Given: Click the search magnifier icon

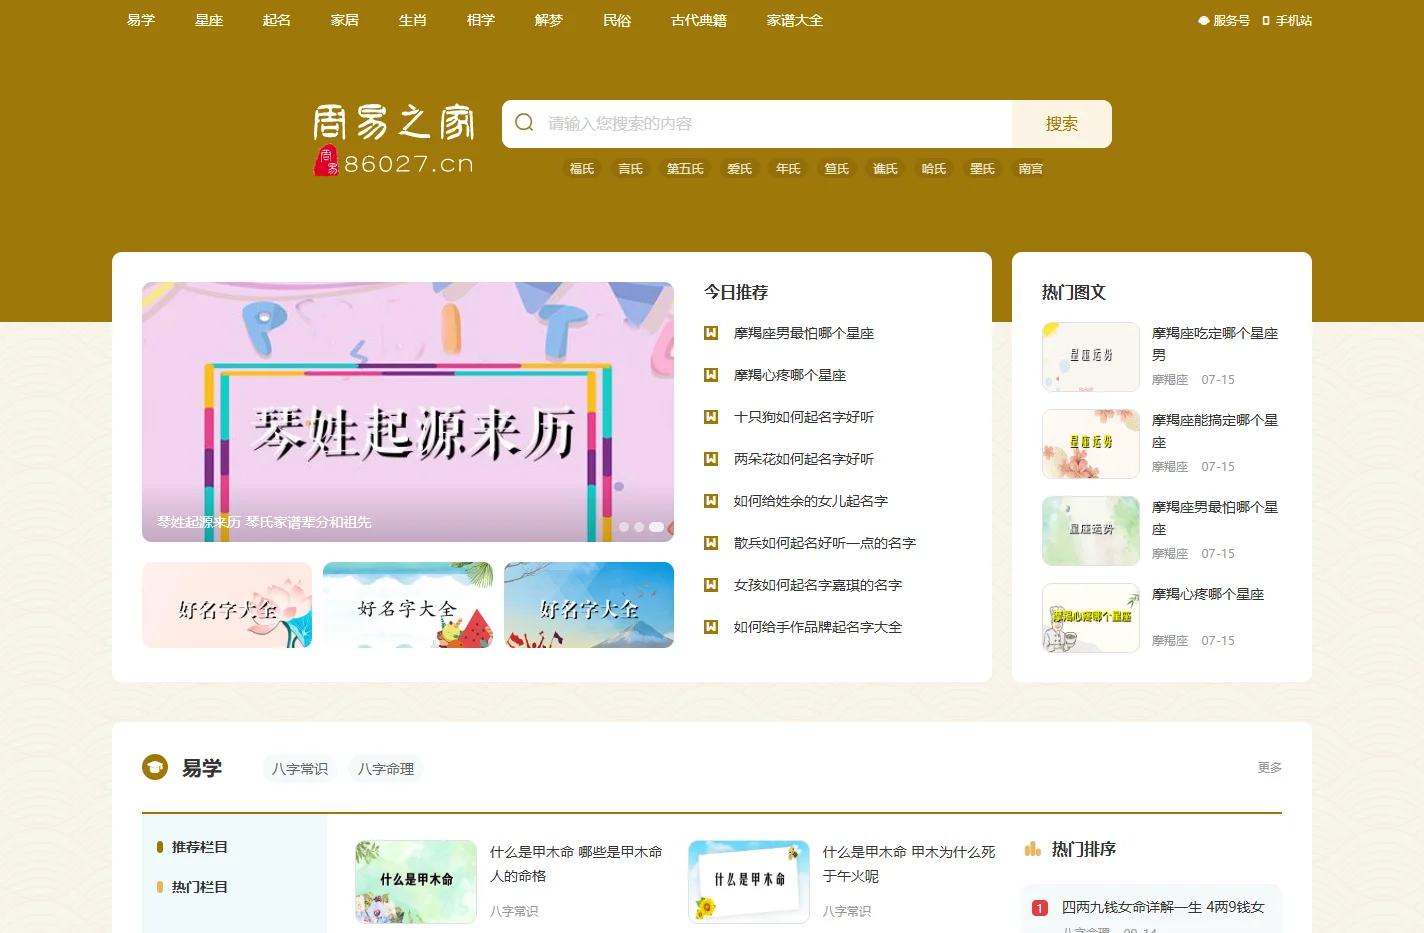Looking at the screenshot, I should coord(524,123).
